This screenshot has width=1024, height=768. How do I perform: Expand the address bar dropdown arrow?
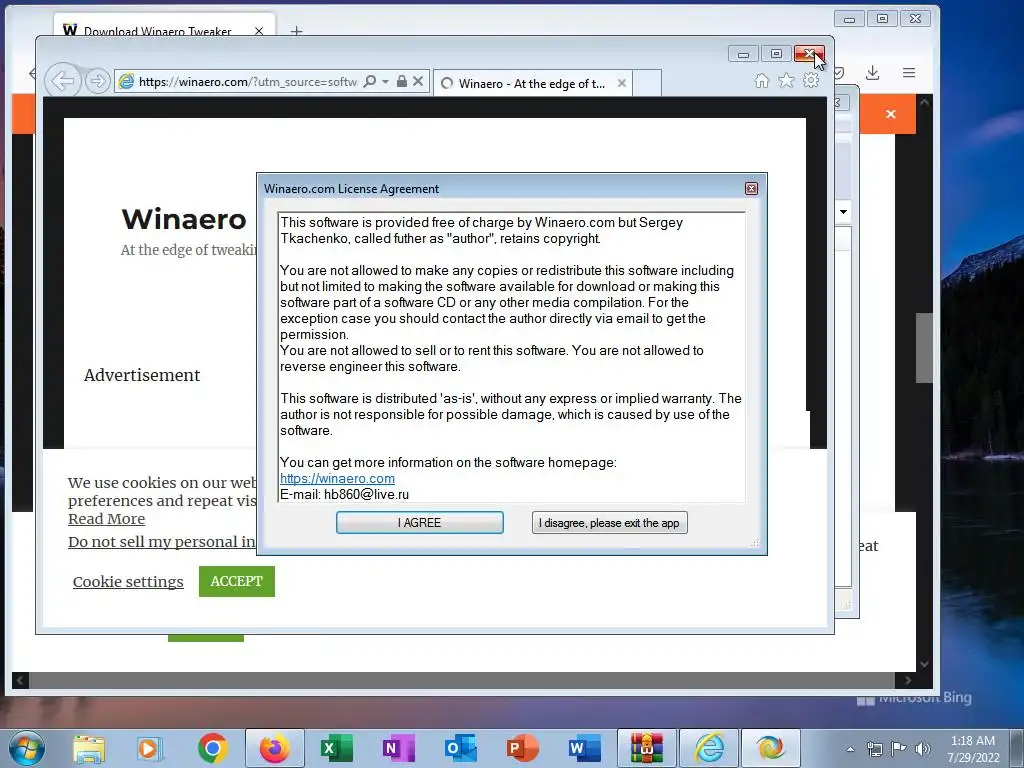(x=385, y=82)
